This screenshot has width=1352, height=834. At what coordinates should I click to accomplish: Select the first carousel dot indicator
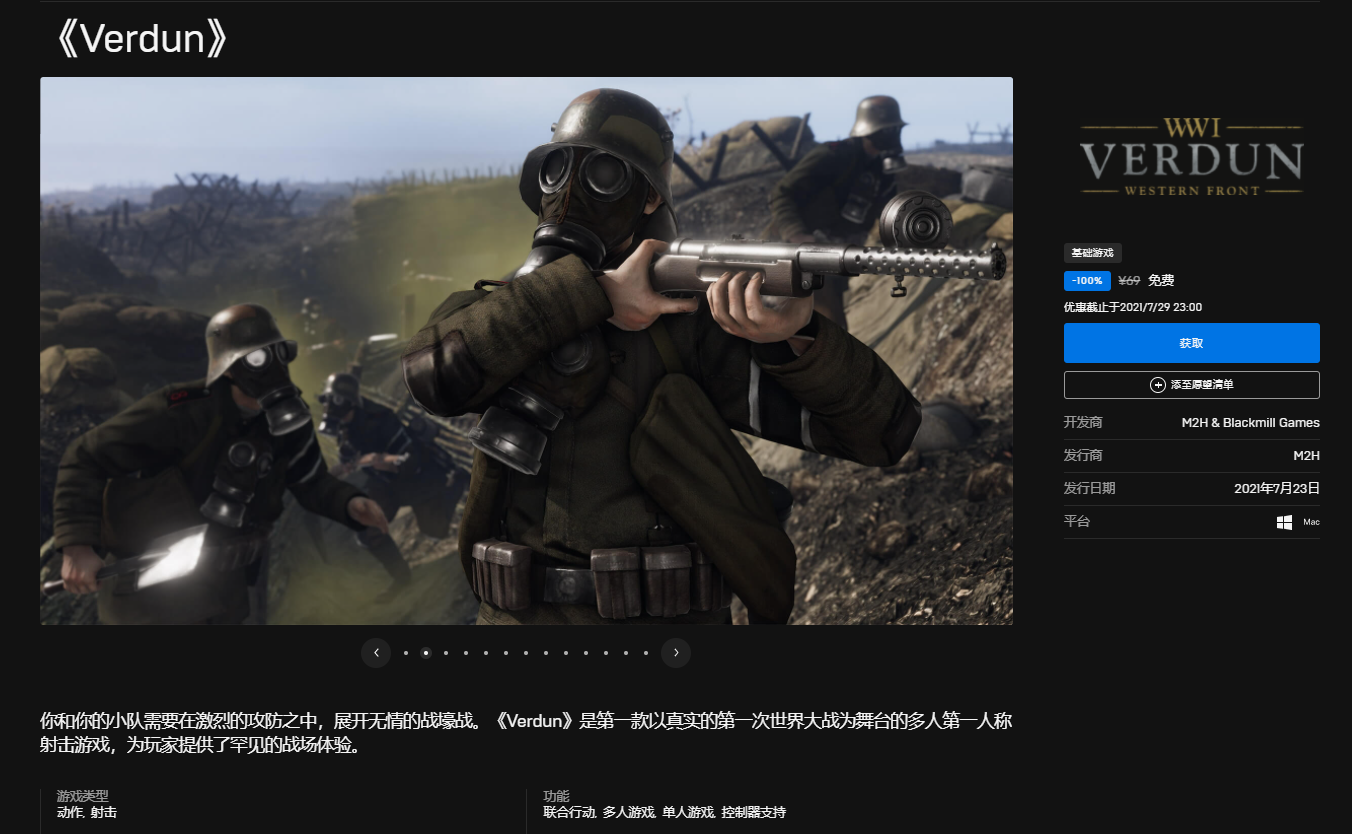click(x=406, y=653)
